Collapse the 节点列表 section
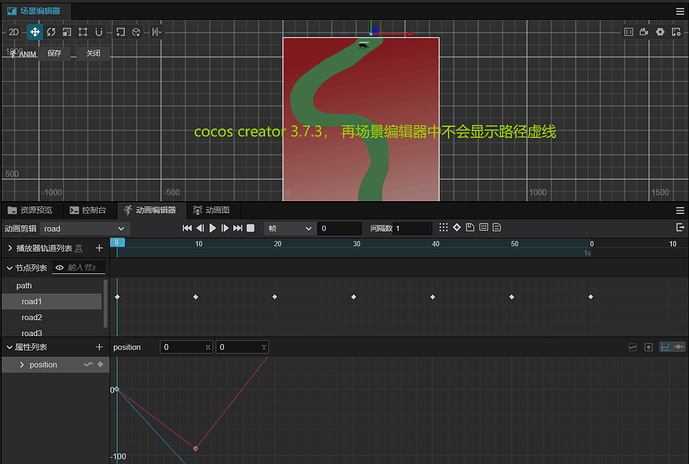Viewport: 689px width, 464px height. point(9,268)
